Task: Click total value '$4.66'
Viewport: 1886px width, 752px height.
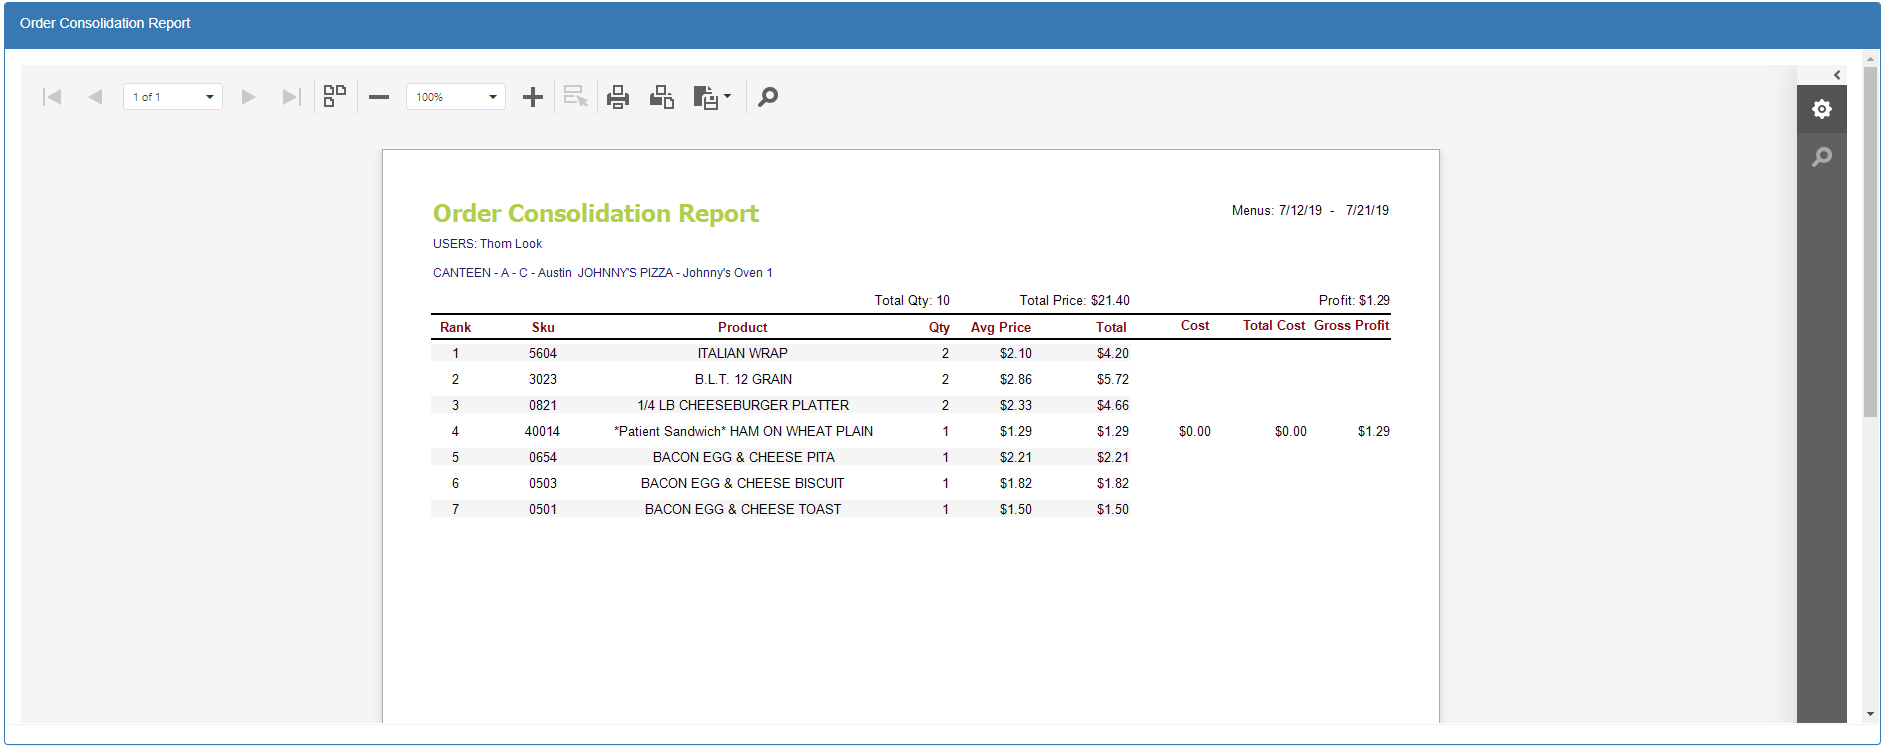Action: tap(1113, 405)
